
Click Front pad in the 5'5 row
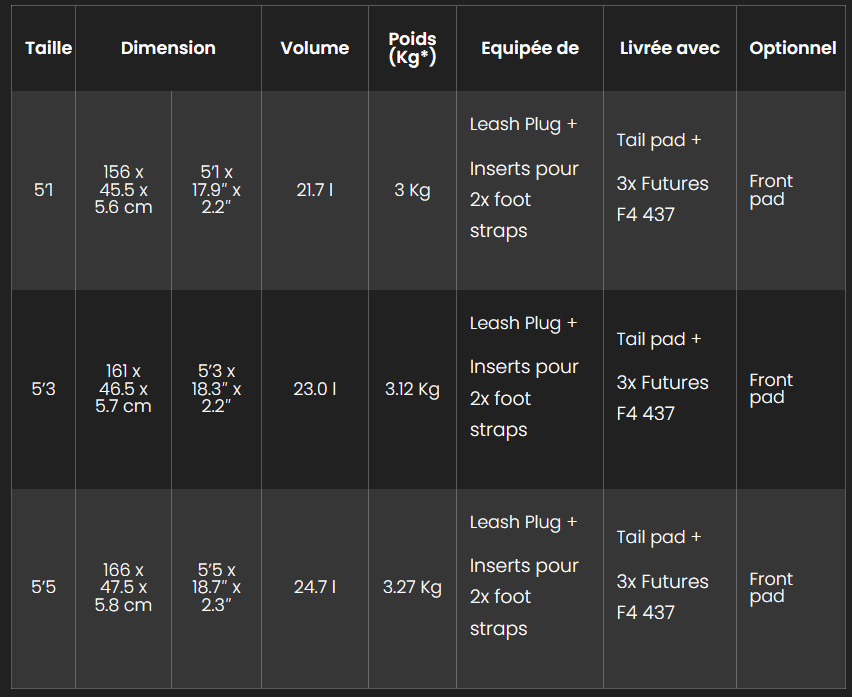(770, 587)
